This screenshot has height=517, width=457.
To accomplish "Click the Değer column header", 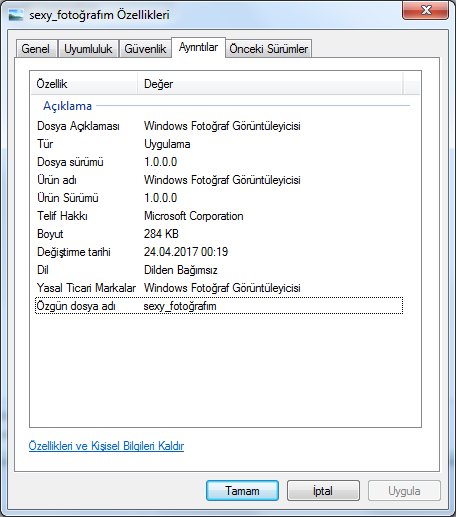I will click(x=270, y=84).
